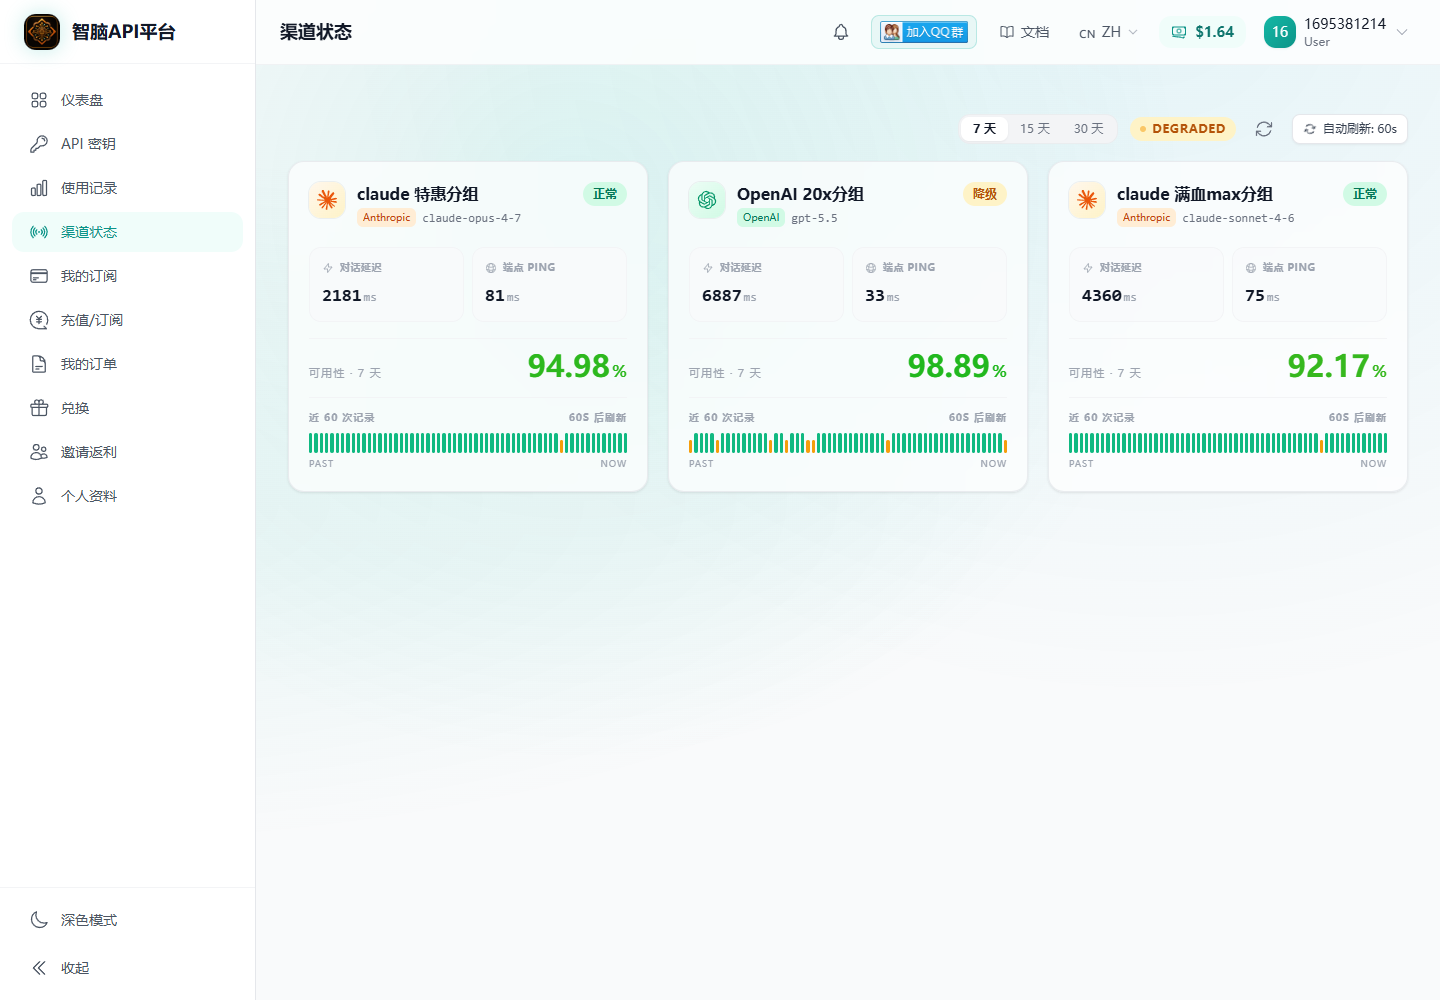Click the manual refresh icon
The width and height of the screenshot is (1440, 1000).
coord(1264,129)
